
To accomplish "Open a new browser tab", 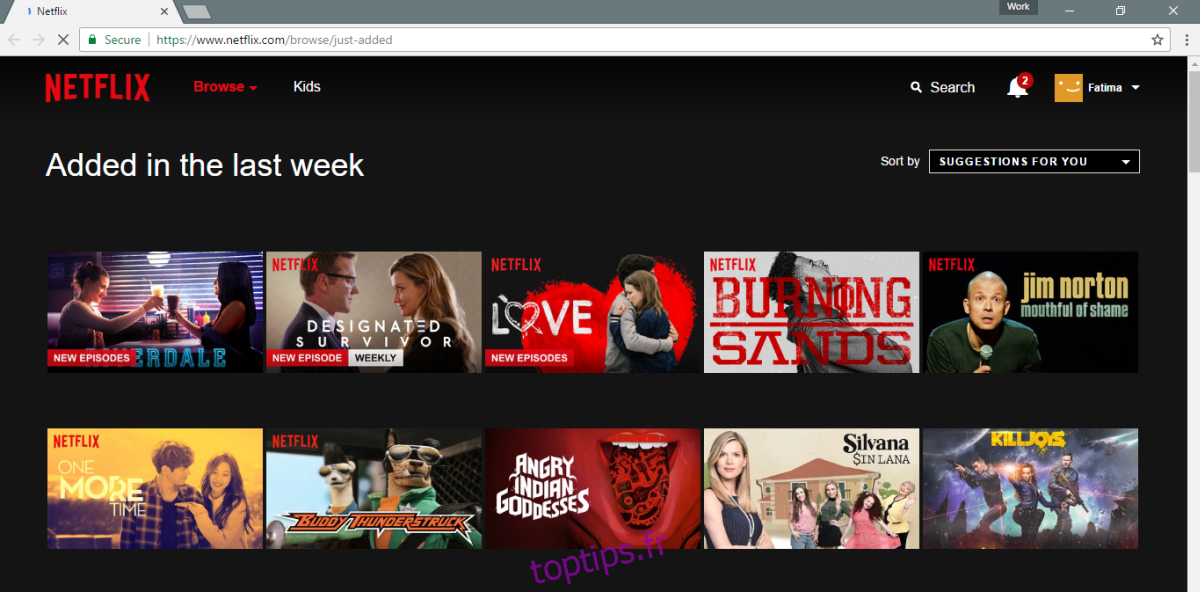I will click(196, 12).
